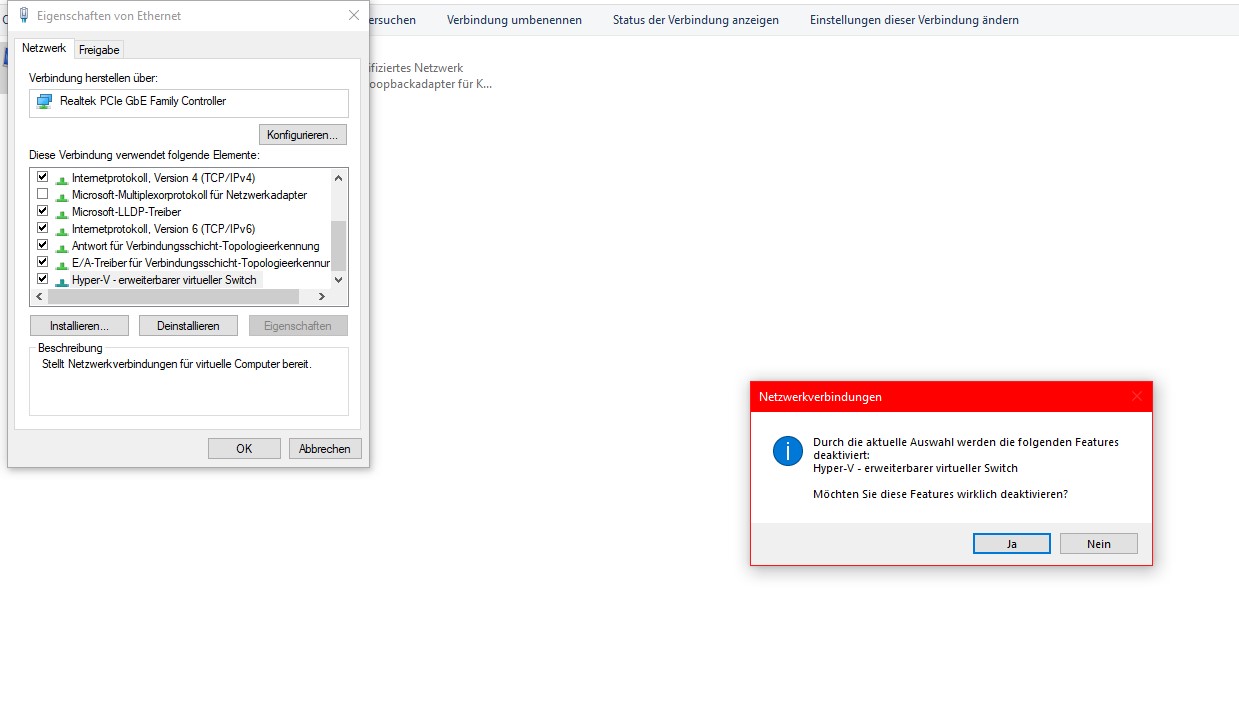Click the horizontal scroll-left arrow in element list

[x=39, y=297]
